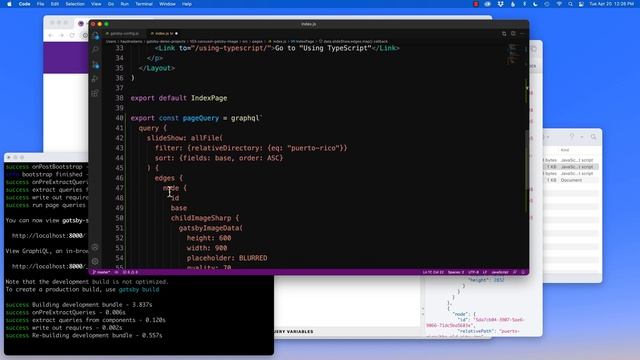Click reload button in the browser window
This screenshot has width=640, height=360.
[x=72, y=36]
